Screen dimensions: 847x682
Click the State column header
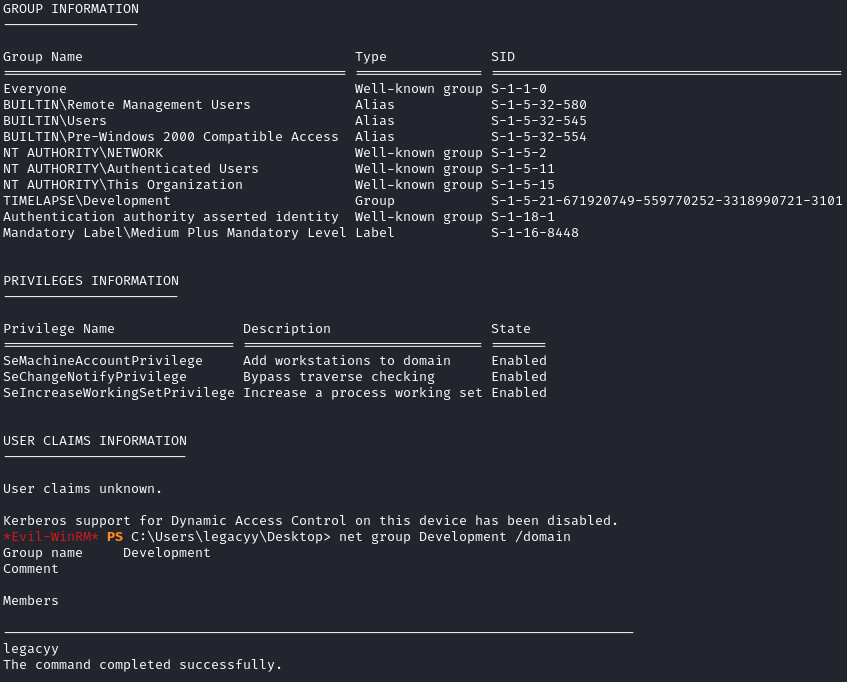pyautogui.click(x=511, y=329)
